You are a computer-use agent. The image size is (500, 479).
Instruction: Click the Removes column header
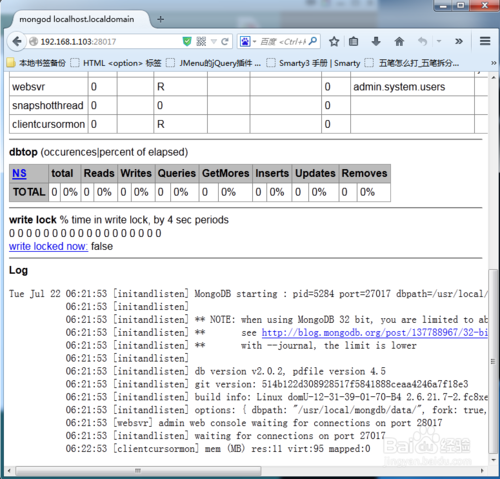(x=365, y=173)
